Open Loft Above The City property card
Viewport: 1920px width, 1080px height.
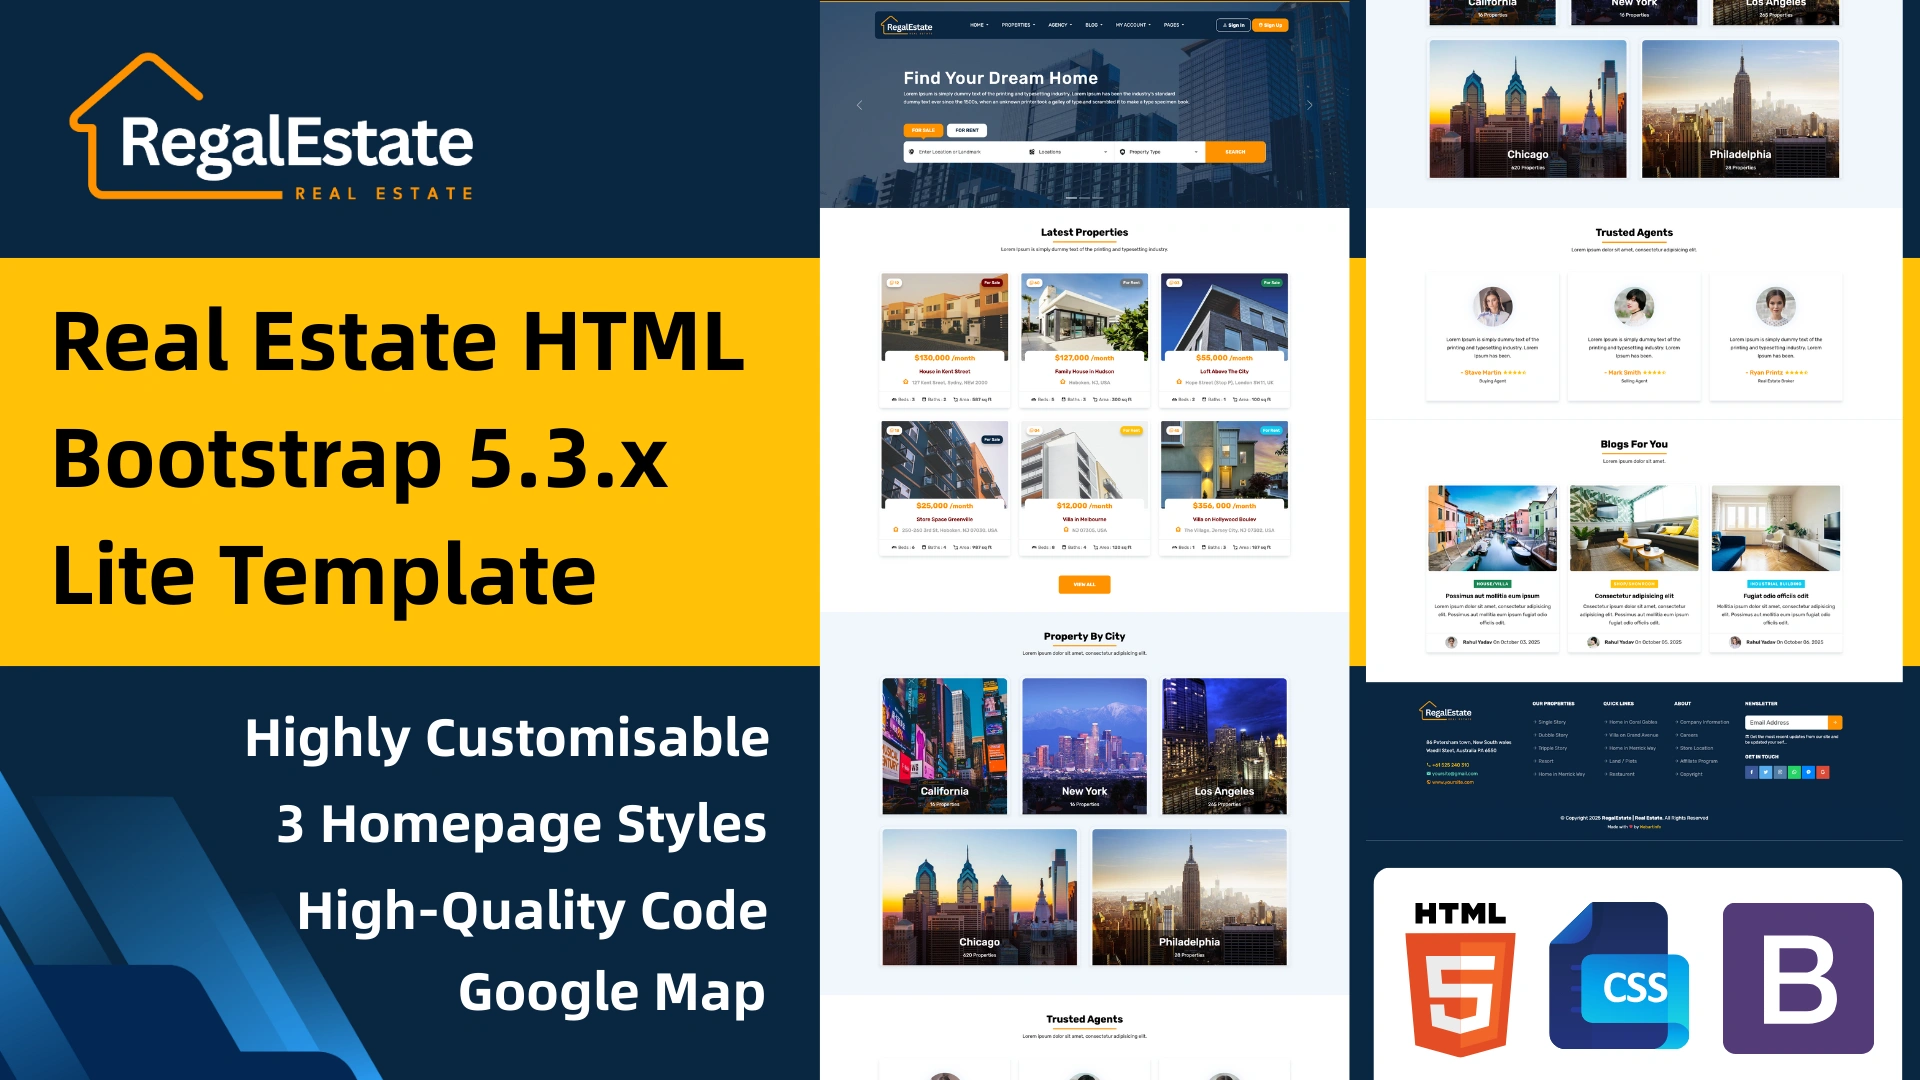1224,340
